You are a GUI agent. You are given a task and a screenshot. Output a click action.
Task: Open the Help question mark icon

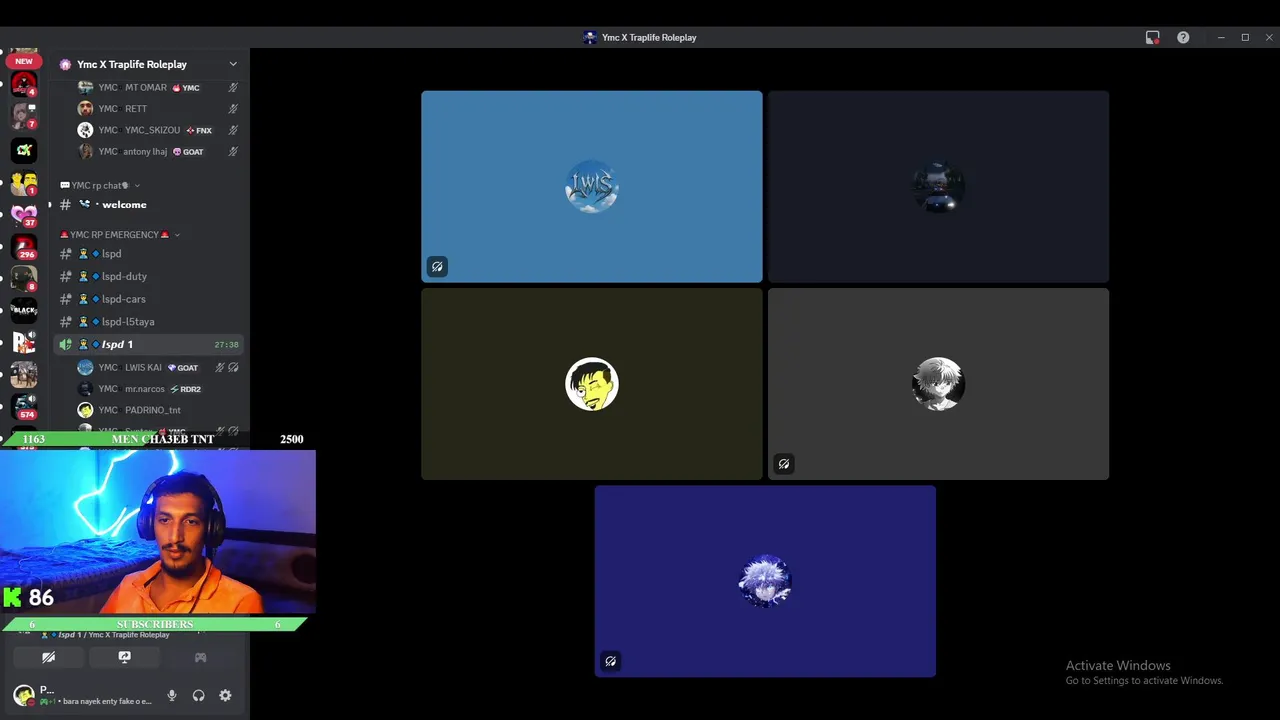click(1183, 37)
